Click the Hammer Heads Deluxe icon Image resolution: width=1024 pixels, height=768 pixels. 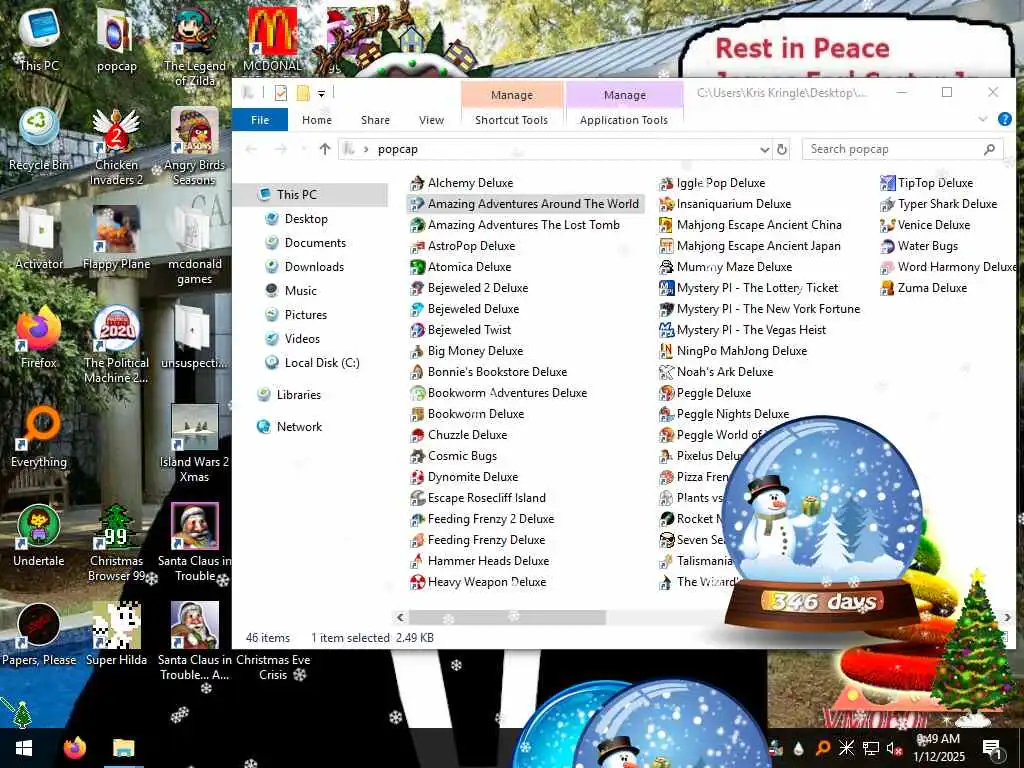pos(417,561)
